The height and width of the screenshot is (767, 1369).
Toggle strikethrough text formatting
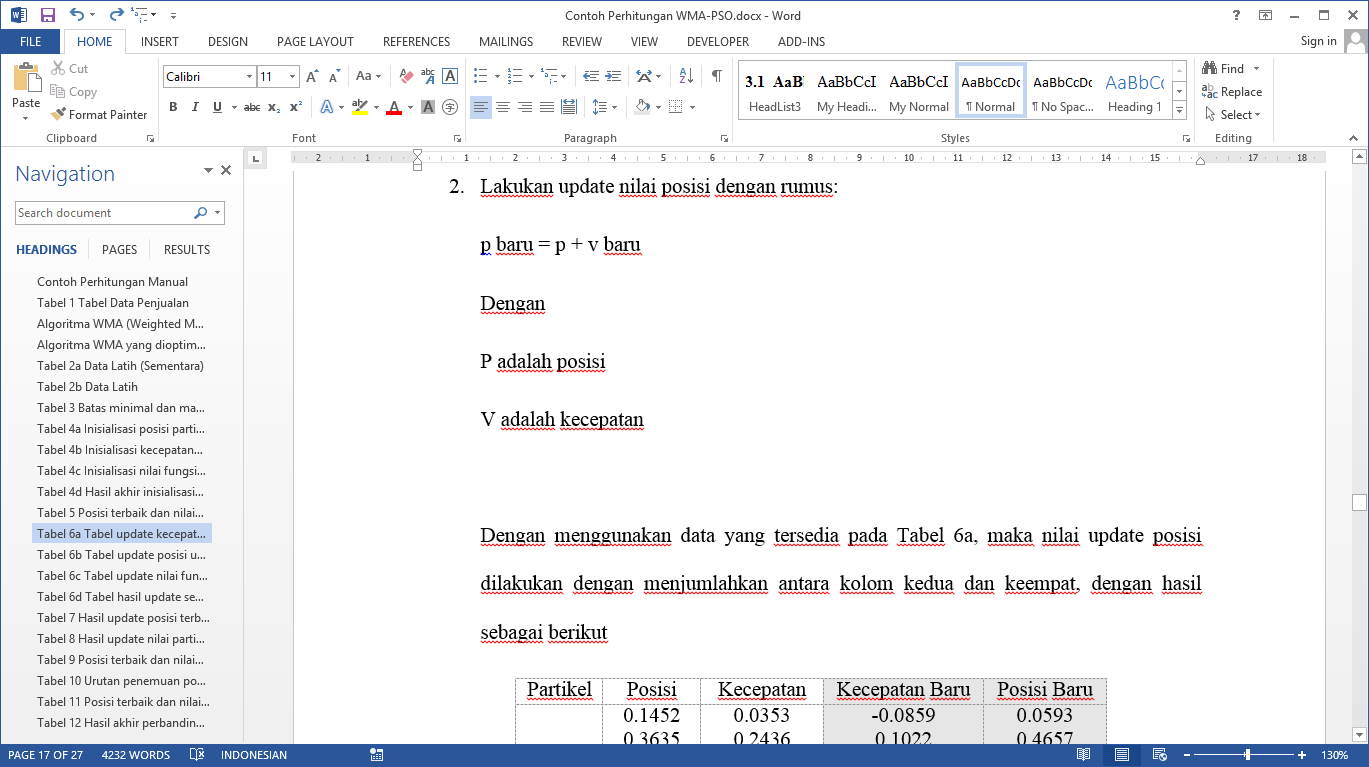click(x=252, y=107)
